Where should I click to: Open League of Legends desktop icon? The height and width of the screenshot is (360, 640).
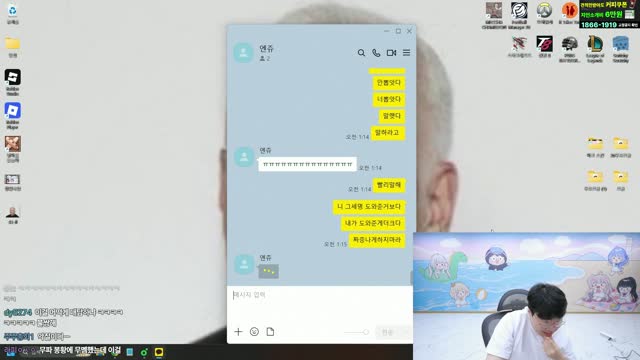coord(595,49)
